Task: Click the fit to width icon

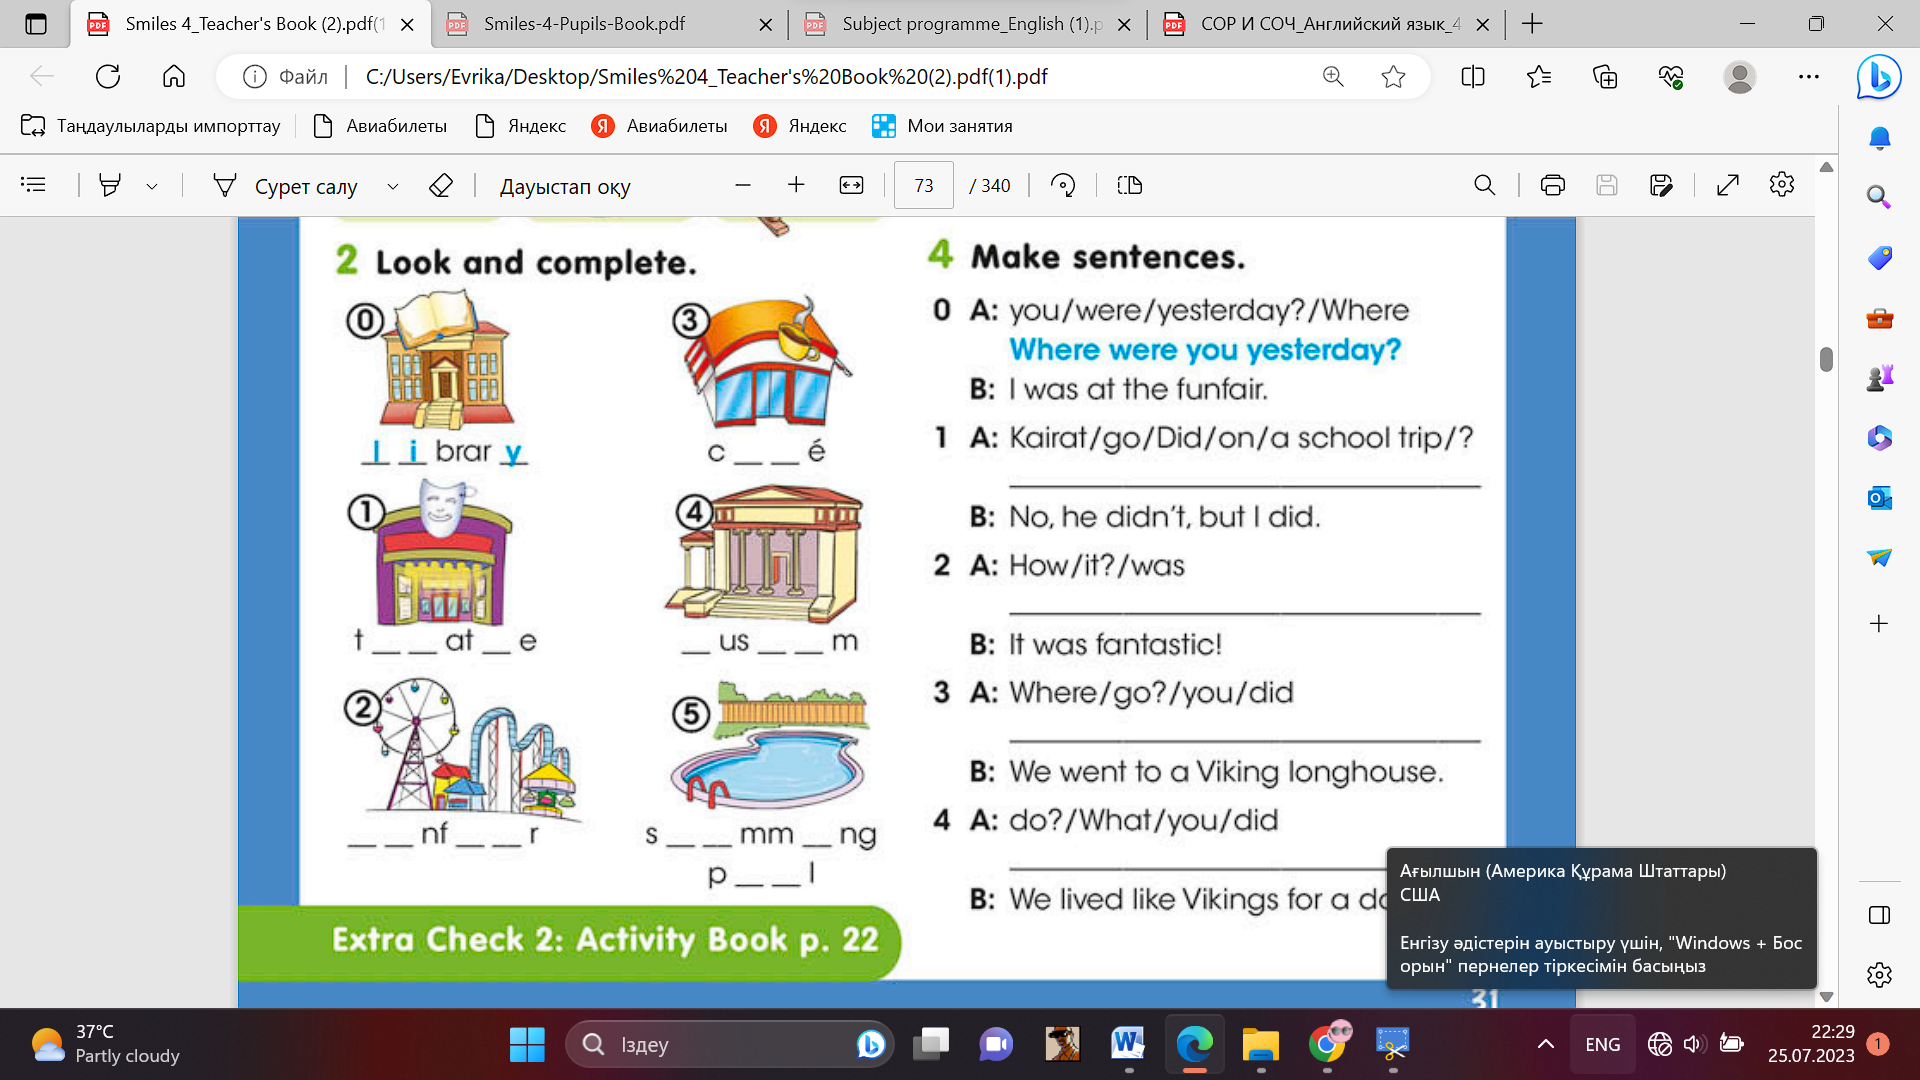Action: [851, 185]
